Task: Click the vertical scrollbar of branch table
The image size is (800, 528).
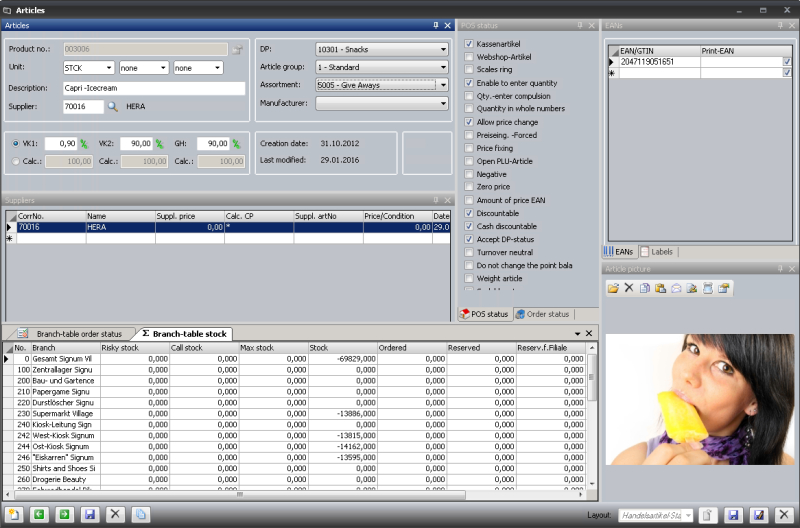Action: coord(592,378)
